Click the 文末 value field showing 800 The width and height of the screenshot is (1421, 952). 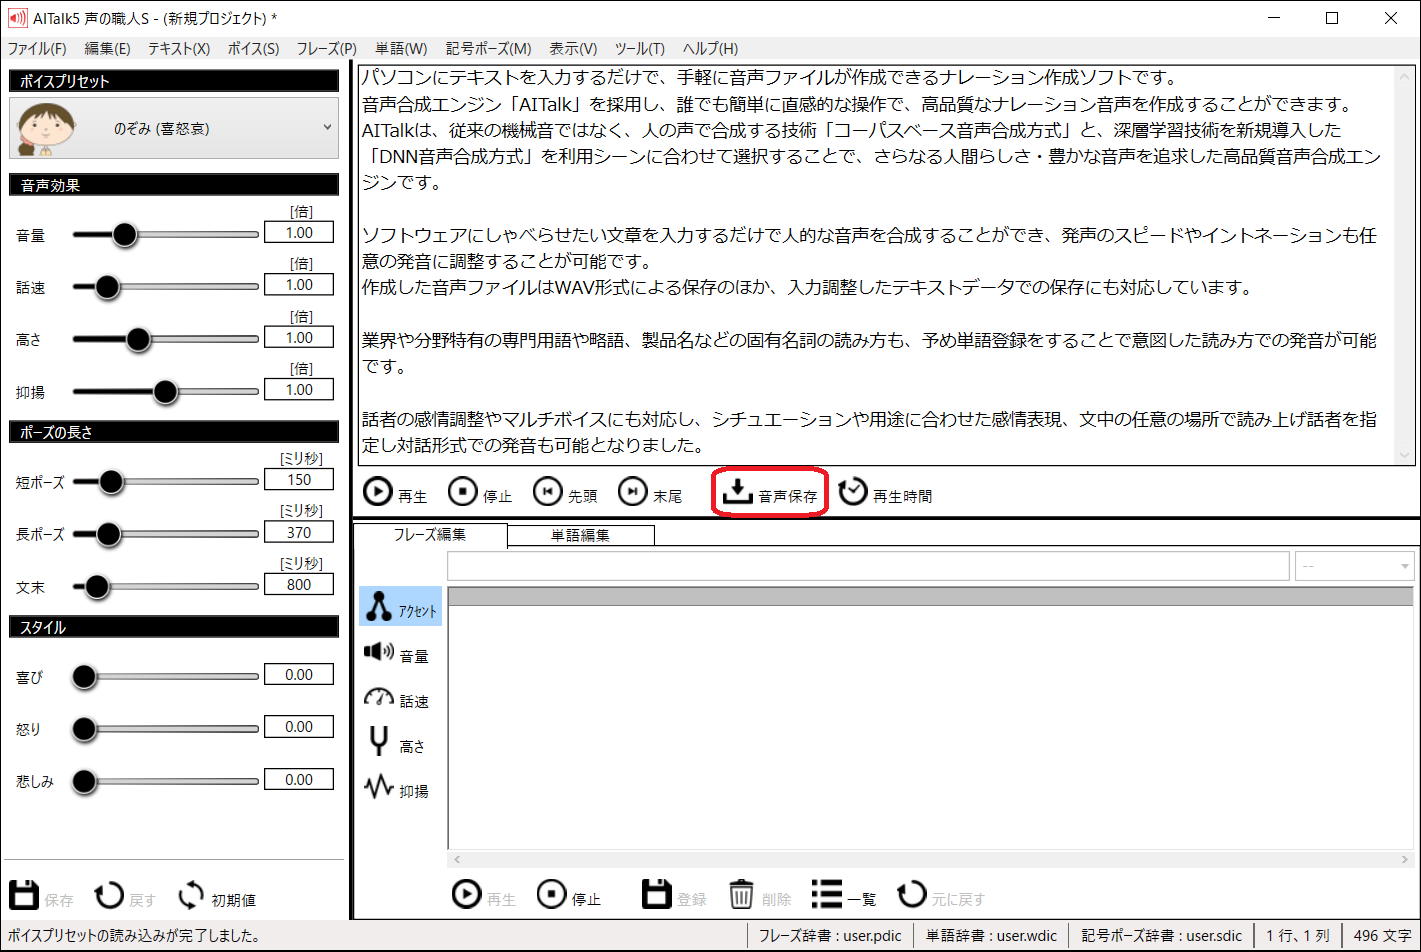tap(299, 584)
